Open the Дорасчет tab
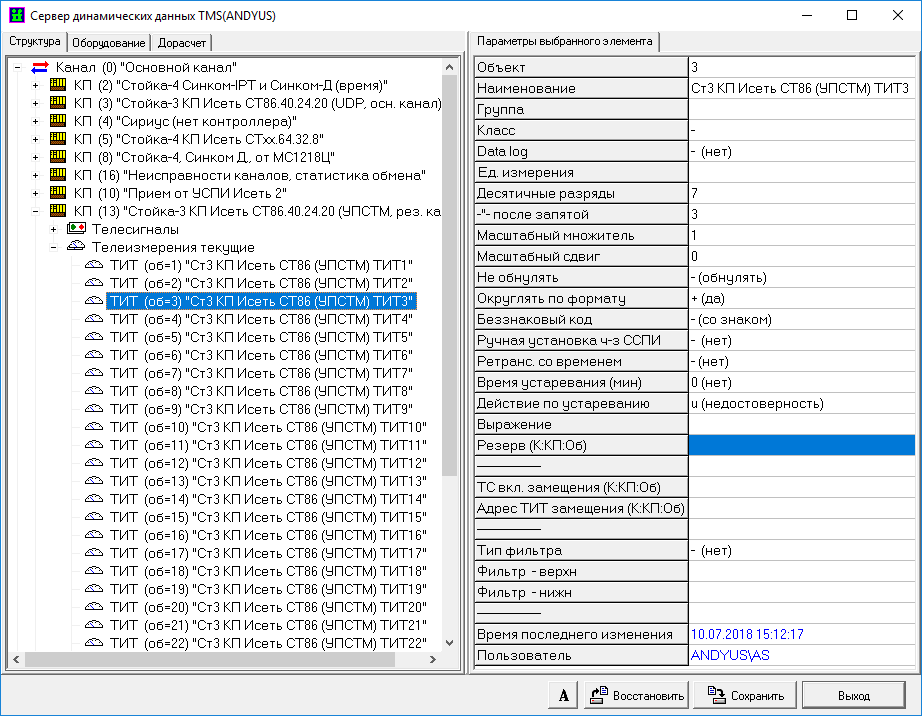Image resolution: width=922 pixels, height=716 pixels. pyautogui.click(x=182, y=43)
